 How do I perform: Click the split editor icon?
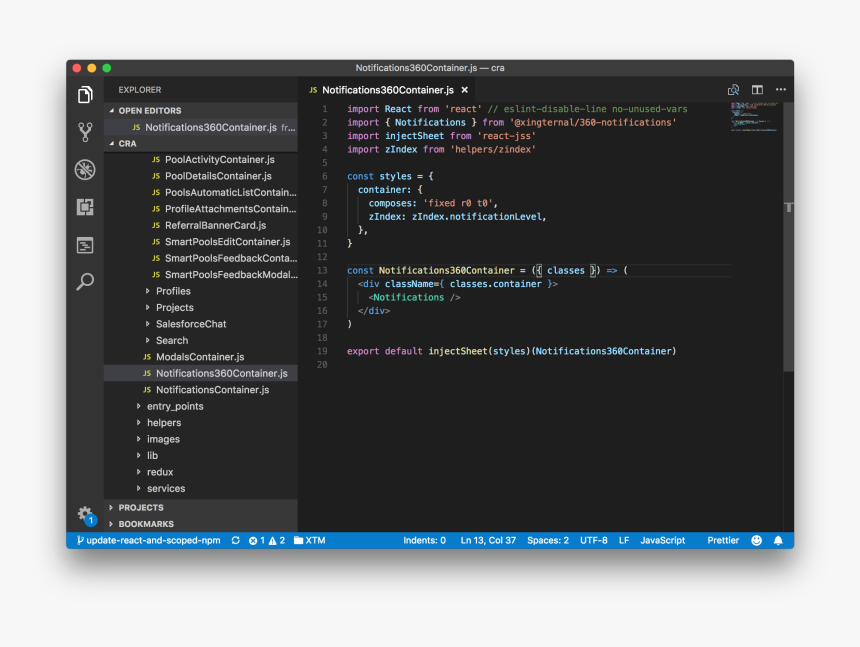[757, 90]
